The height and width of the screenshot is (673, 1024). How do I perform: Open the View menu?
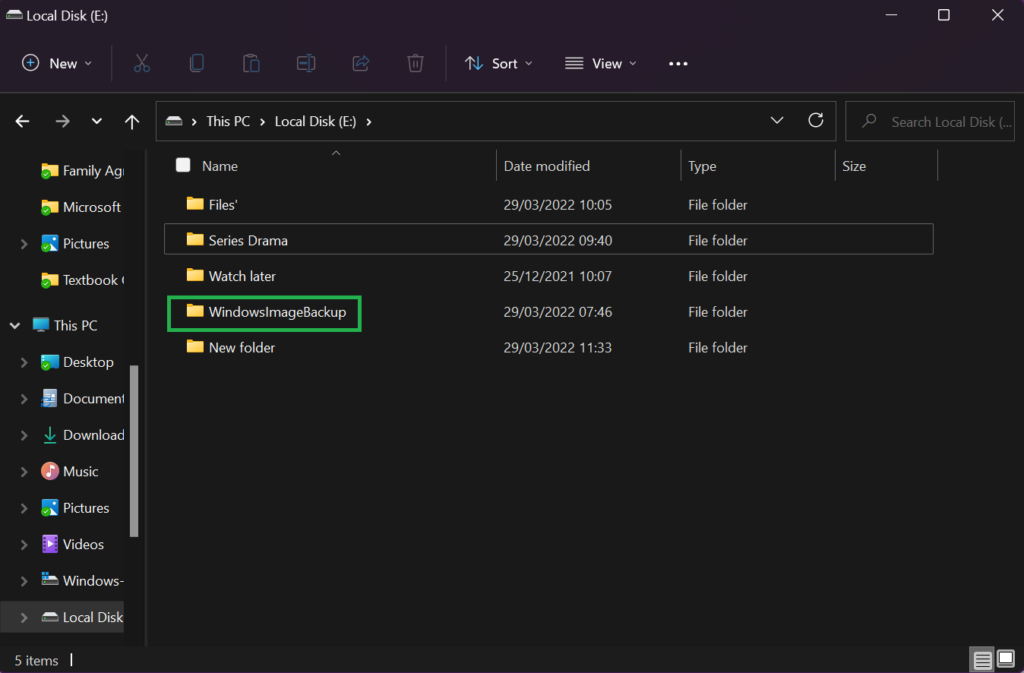[x=600, y=63]
